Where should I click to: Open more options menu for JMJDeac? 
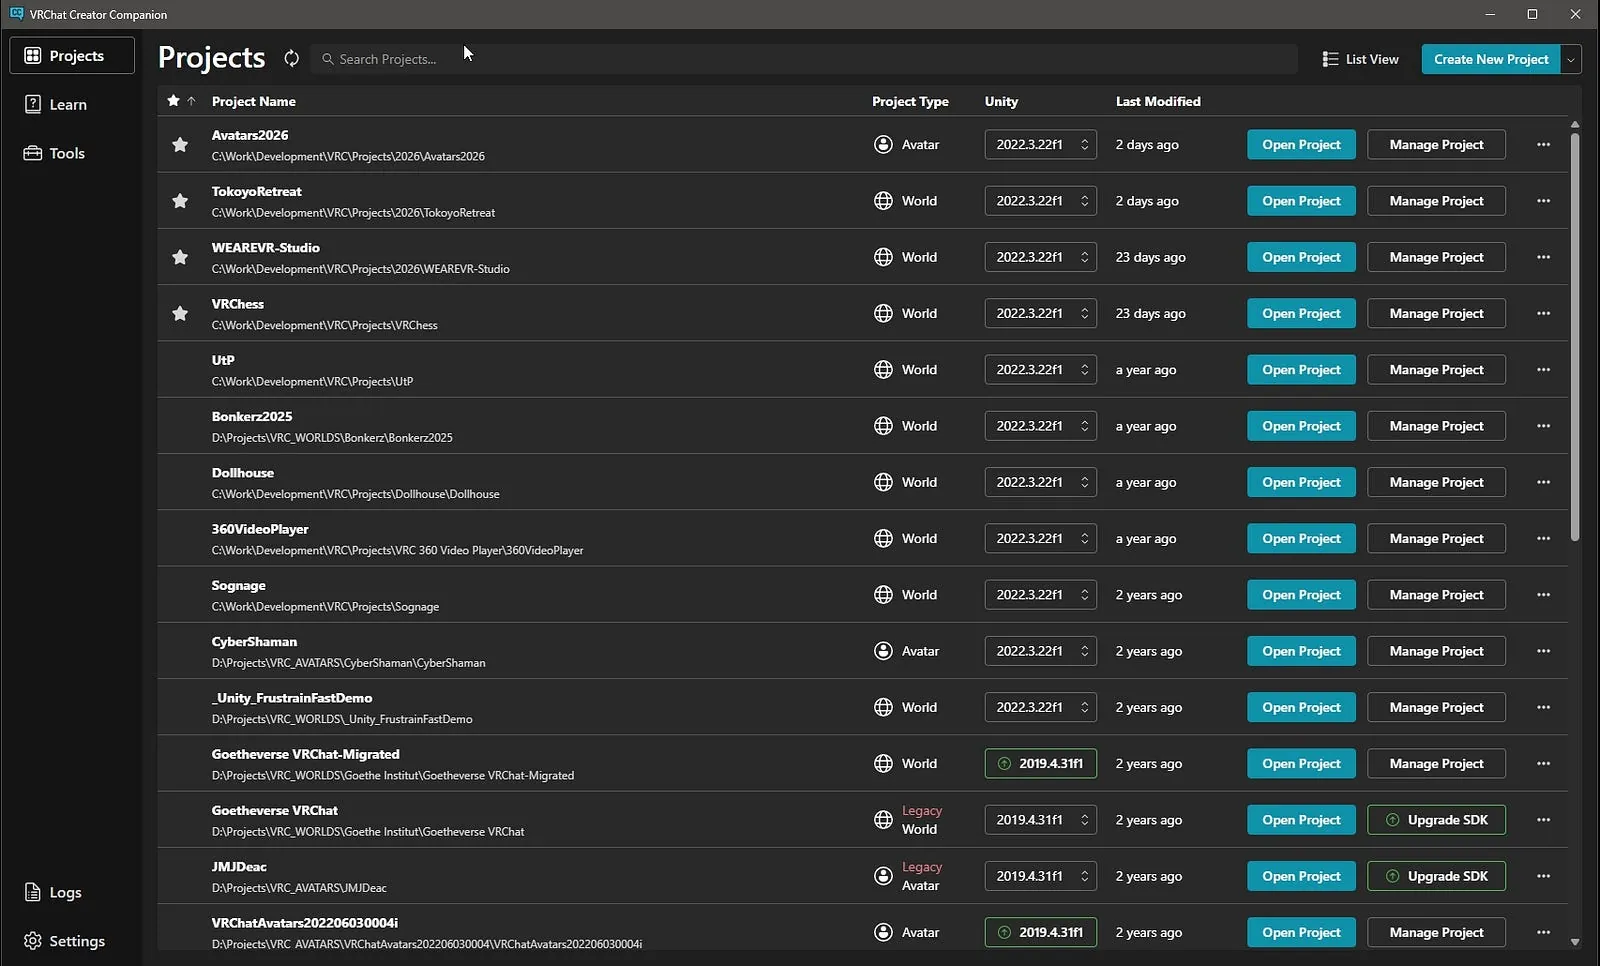coord(1543,876)
